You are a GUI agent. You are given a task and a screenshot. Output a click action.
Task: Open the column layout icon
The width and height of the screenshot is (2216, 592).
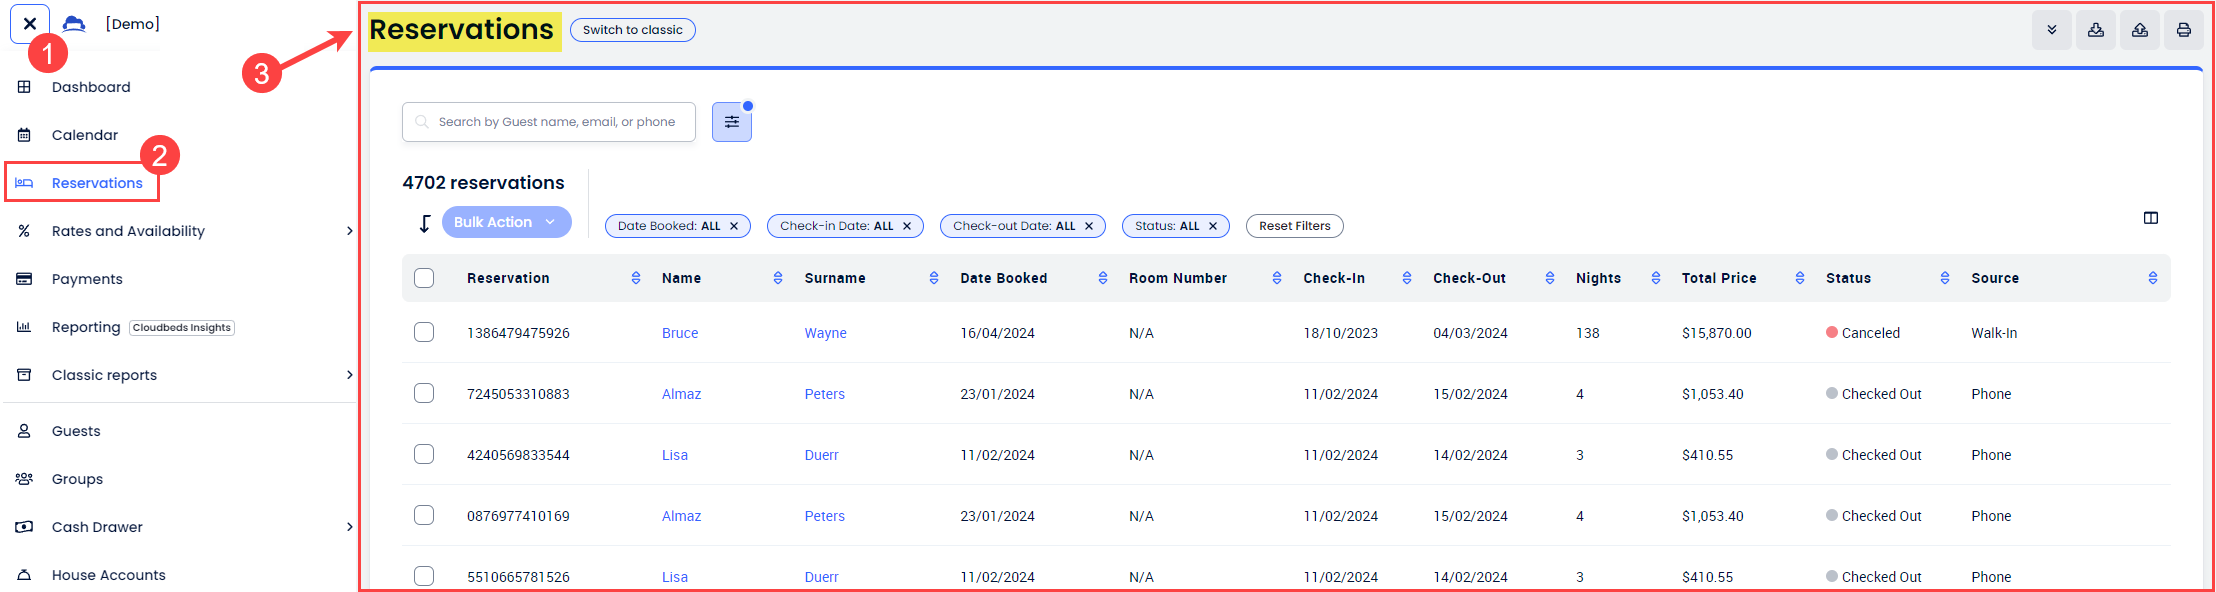click(2150, 218)
